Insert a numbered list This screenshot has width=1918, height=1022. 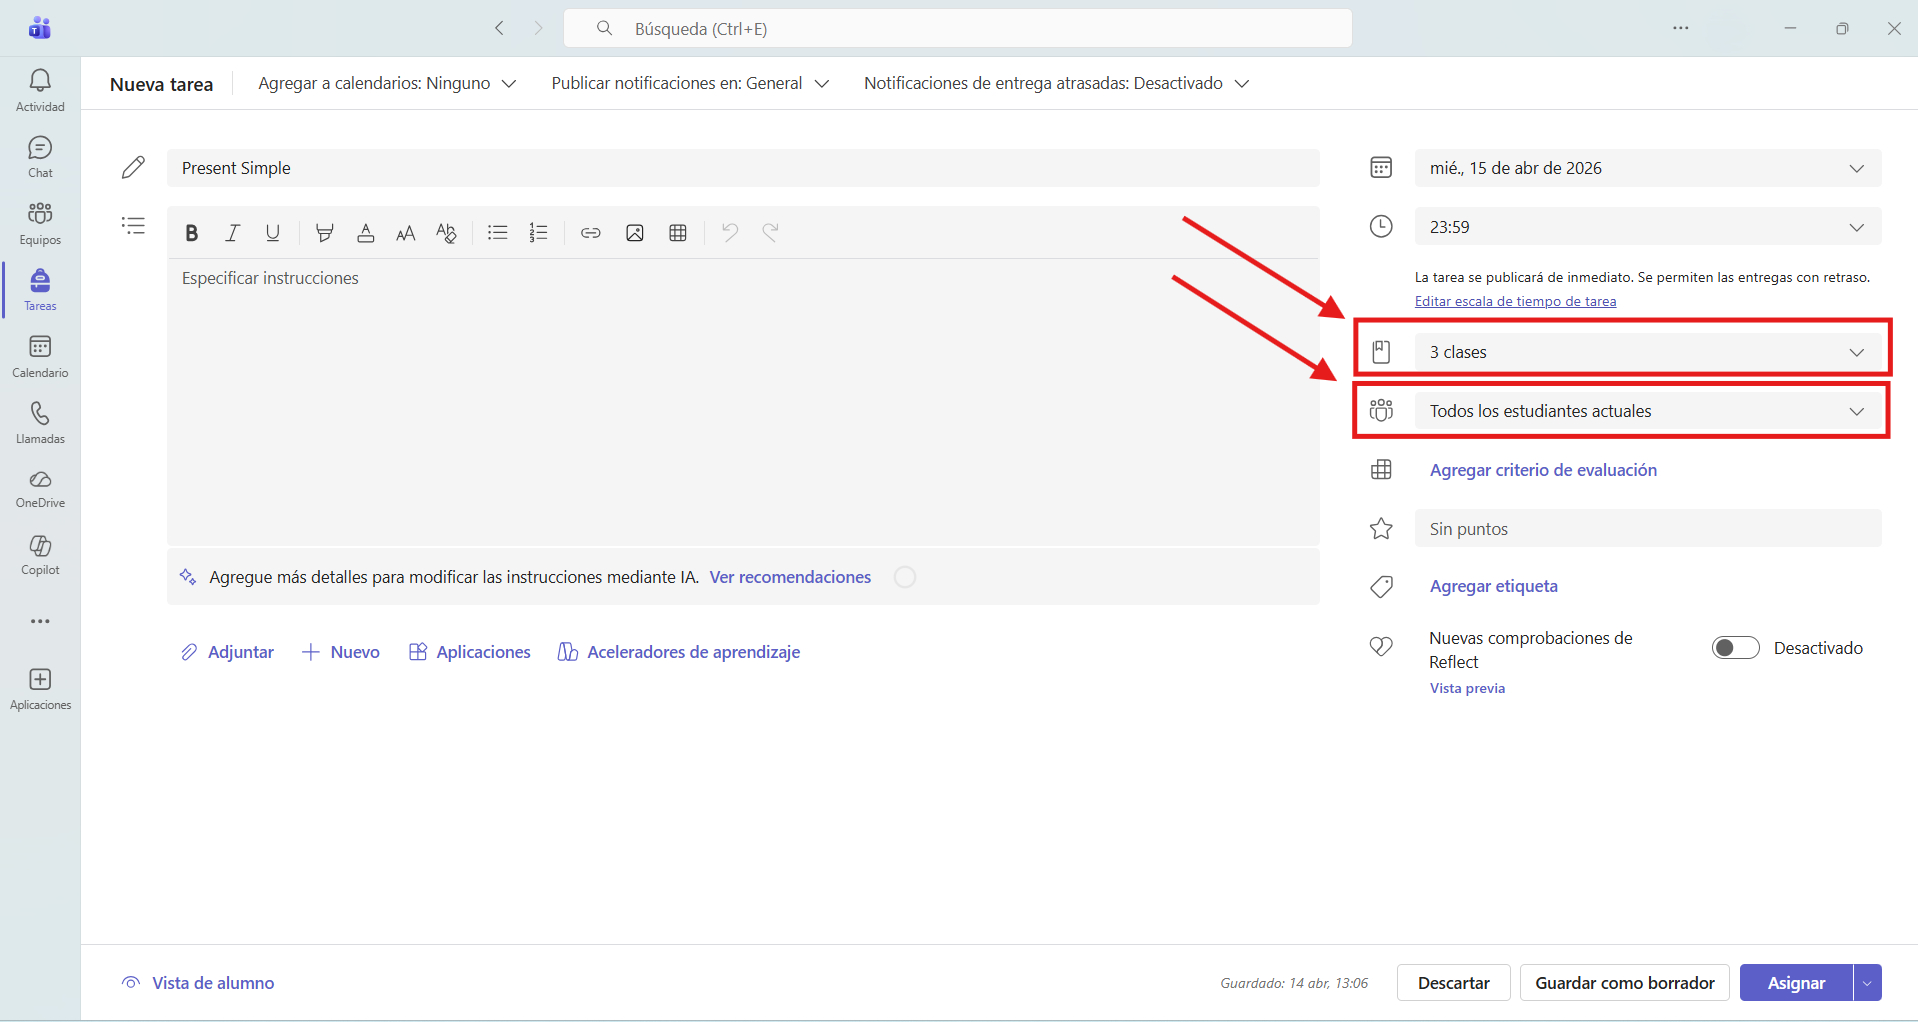(x=538, y=233)
